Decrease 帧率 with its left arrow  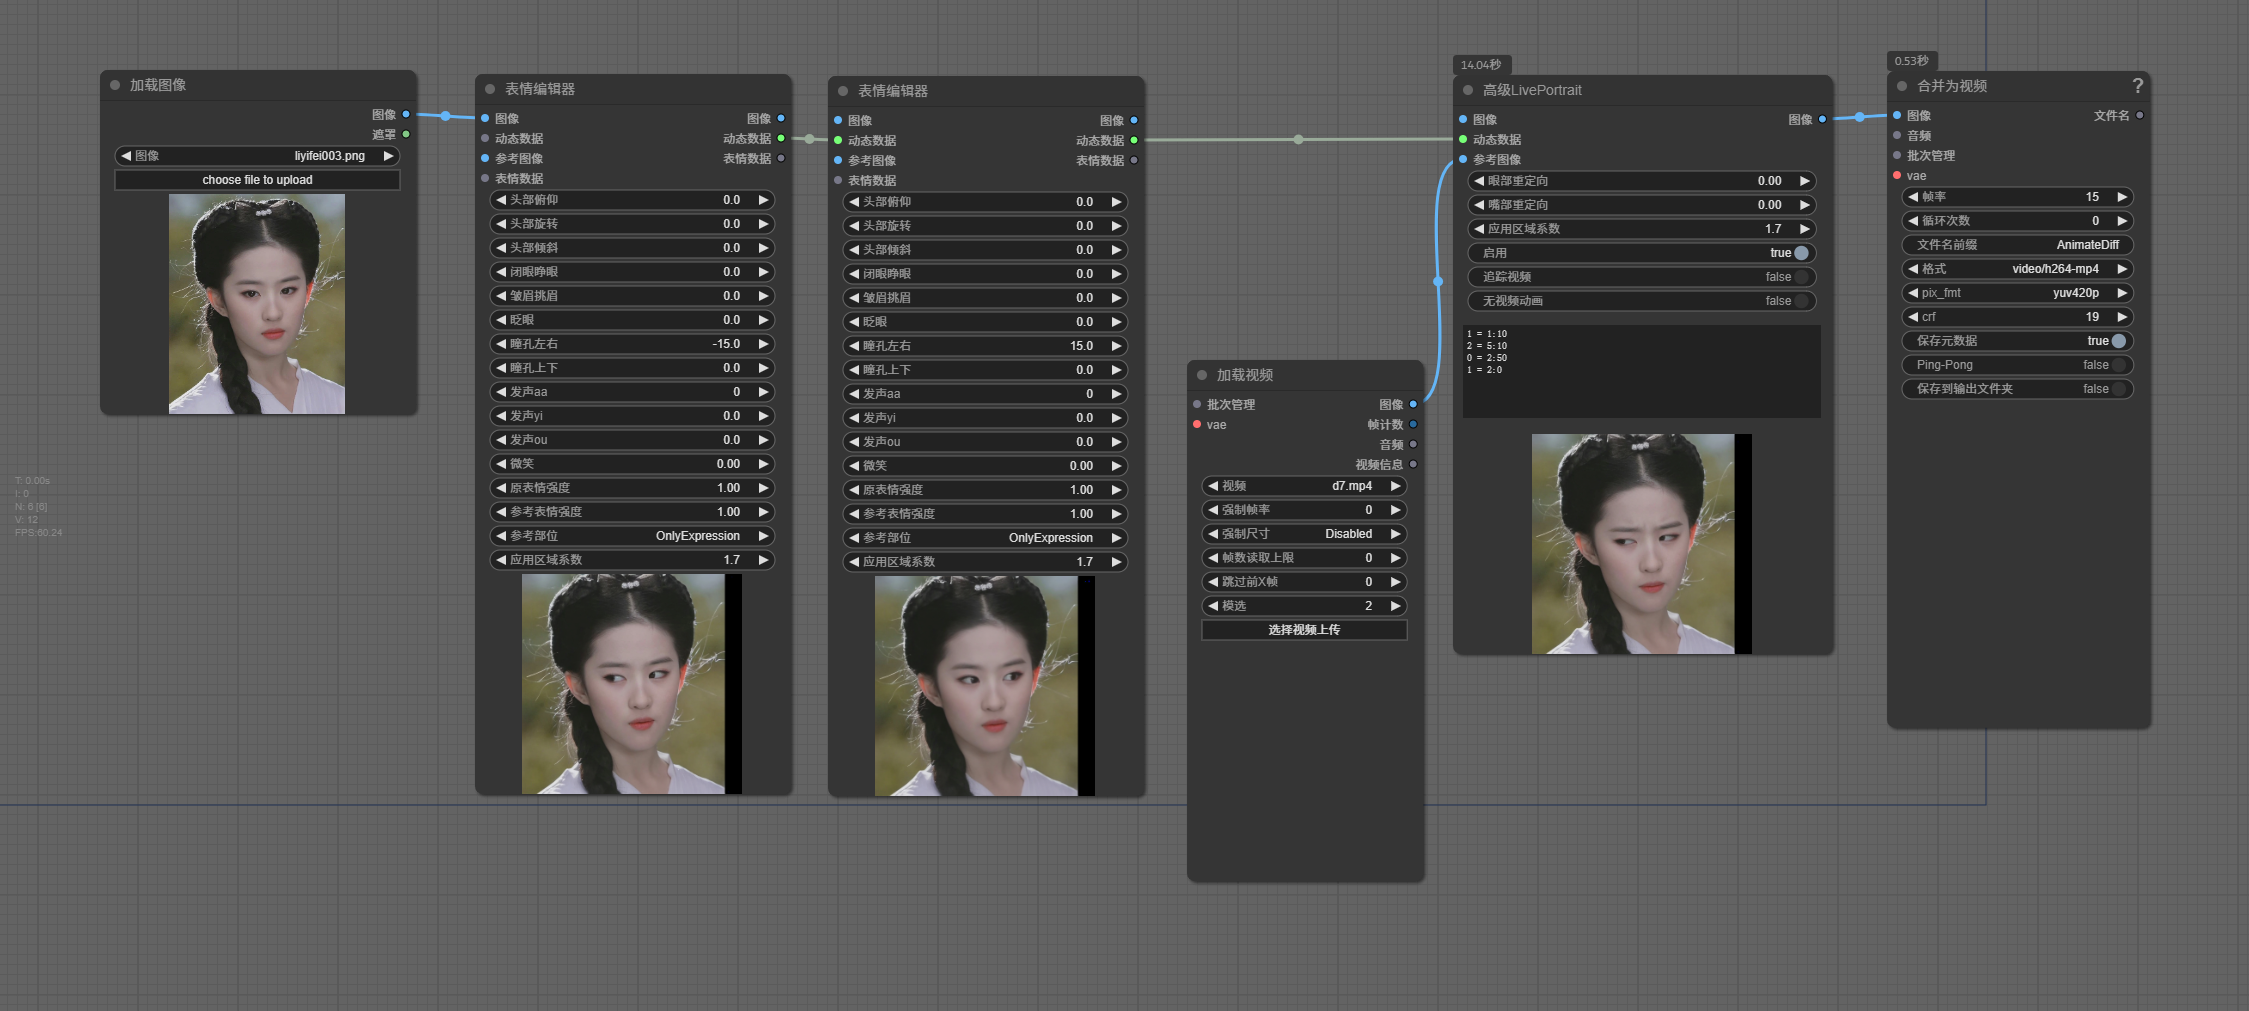pyautogui.click(x=1913, y=197)
